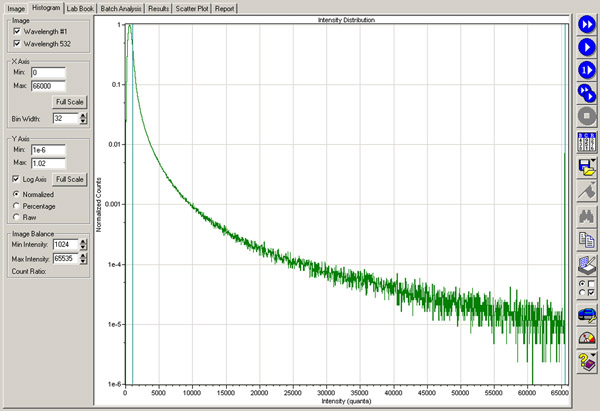Switch to the Batch Analysis tab

(121, 8)
